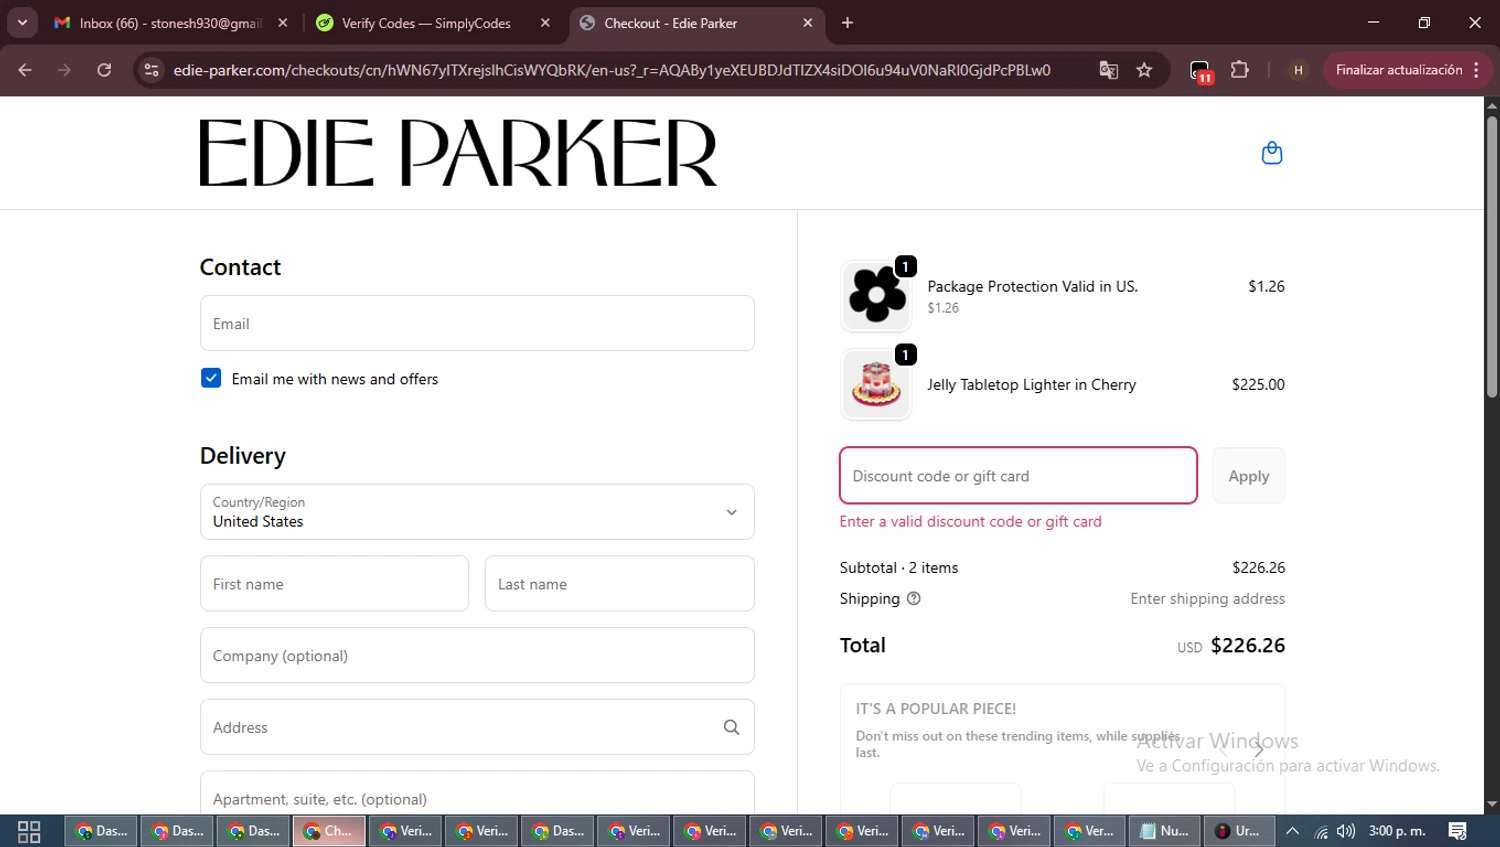Image resolution: width=1500 pixels, height=847 pixels.
Task: Open a new browser tab
Action: coord(847,23)
